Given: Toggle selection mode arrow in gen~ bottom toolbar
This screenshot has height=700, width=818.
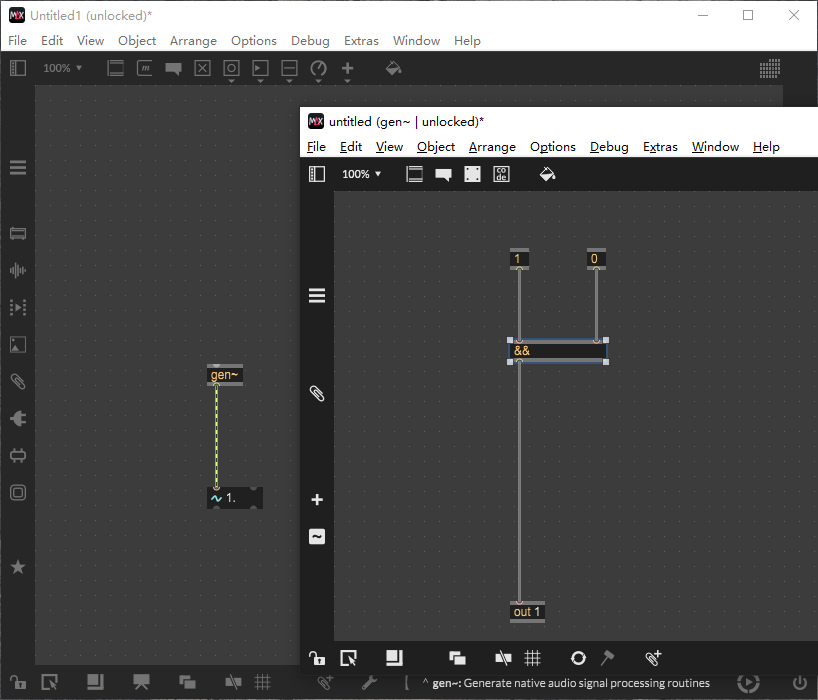Looking at the screenshot, I should click(x=348, y=658).
